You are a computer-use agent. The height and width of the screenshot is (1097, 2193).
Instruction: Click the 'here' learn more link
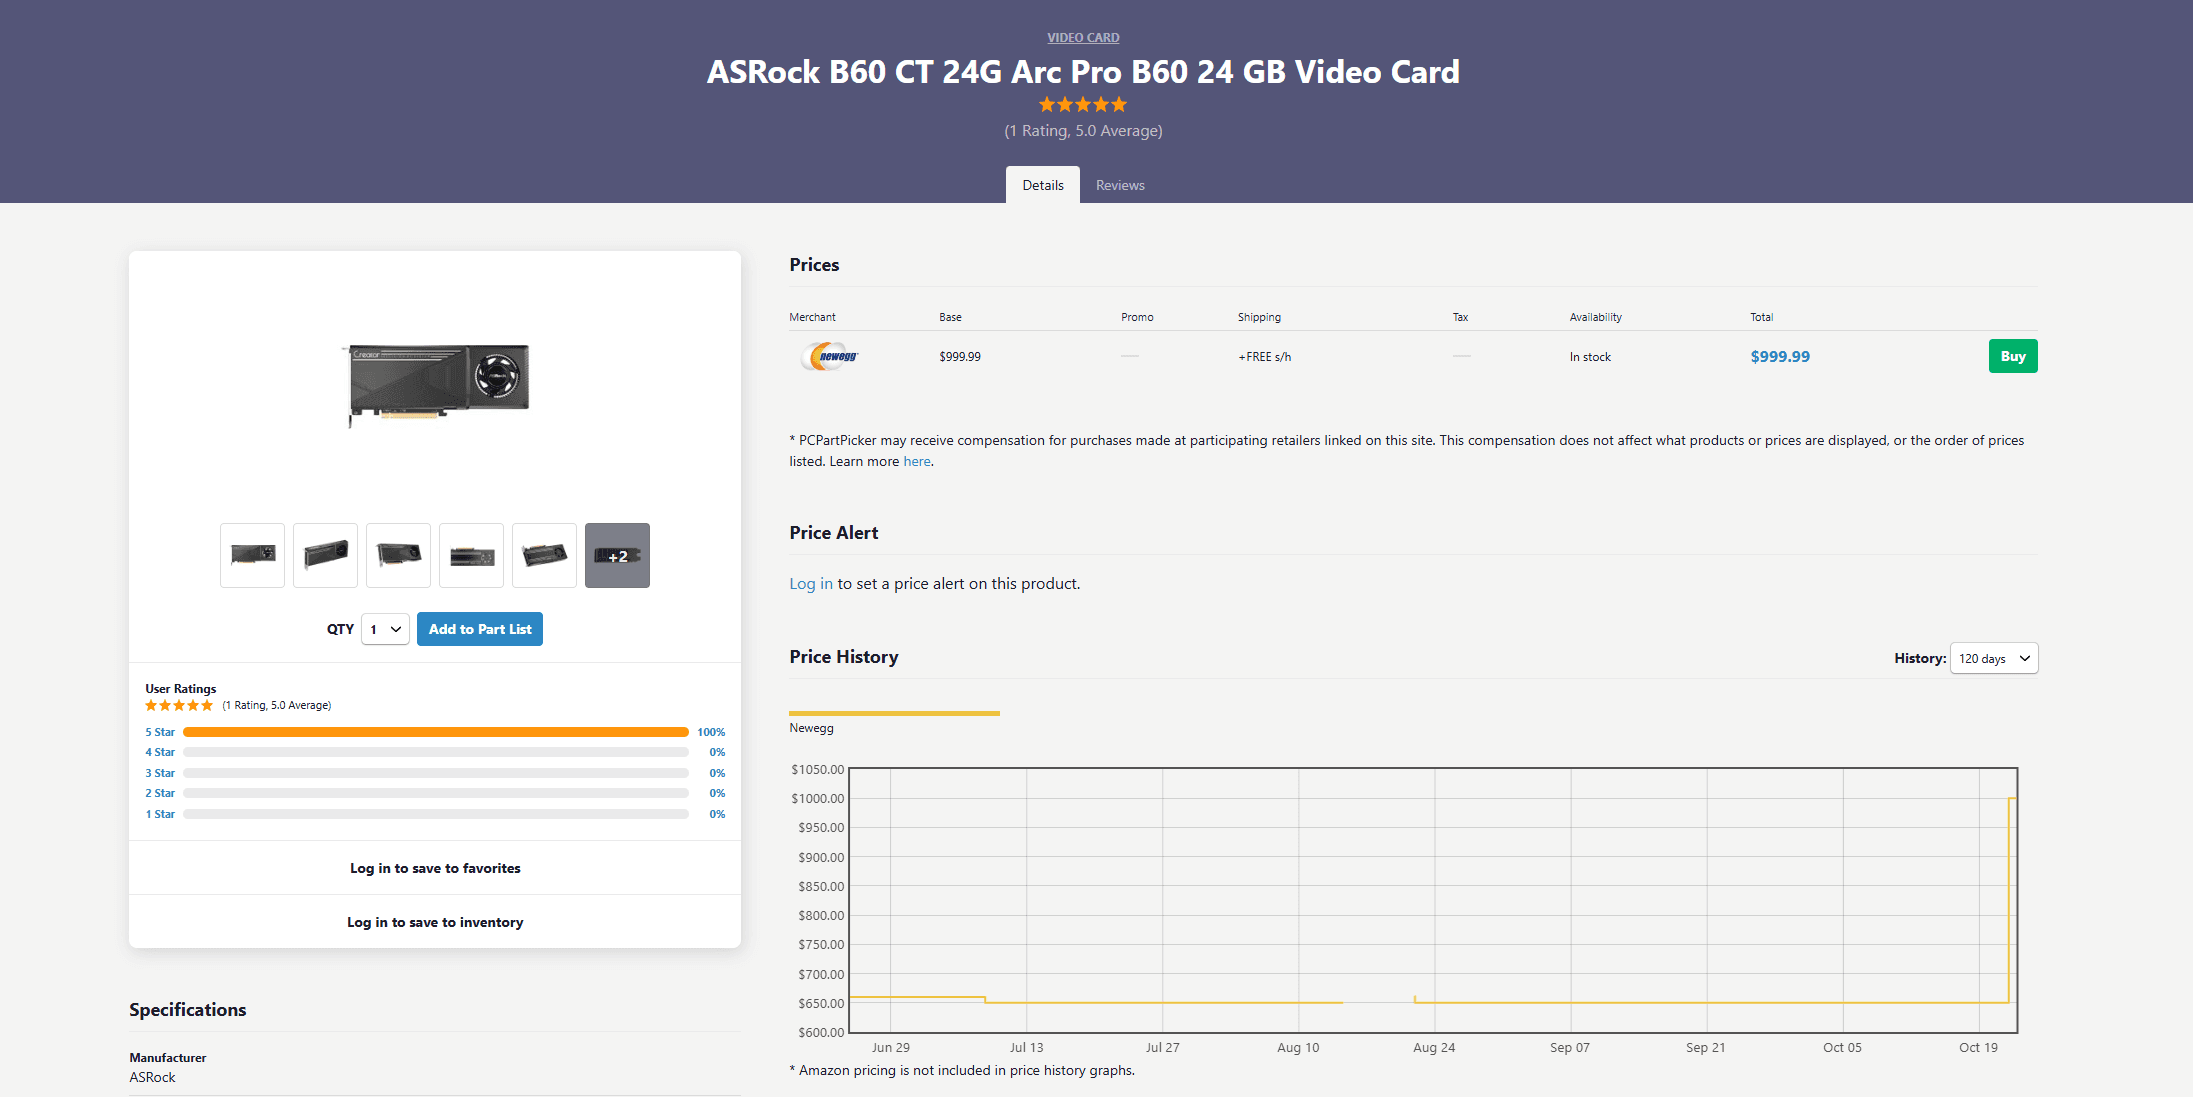[917, 461]
